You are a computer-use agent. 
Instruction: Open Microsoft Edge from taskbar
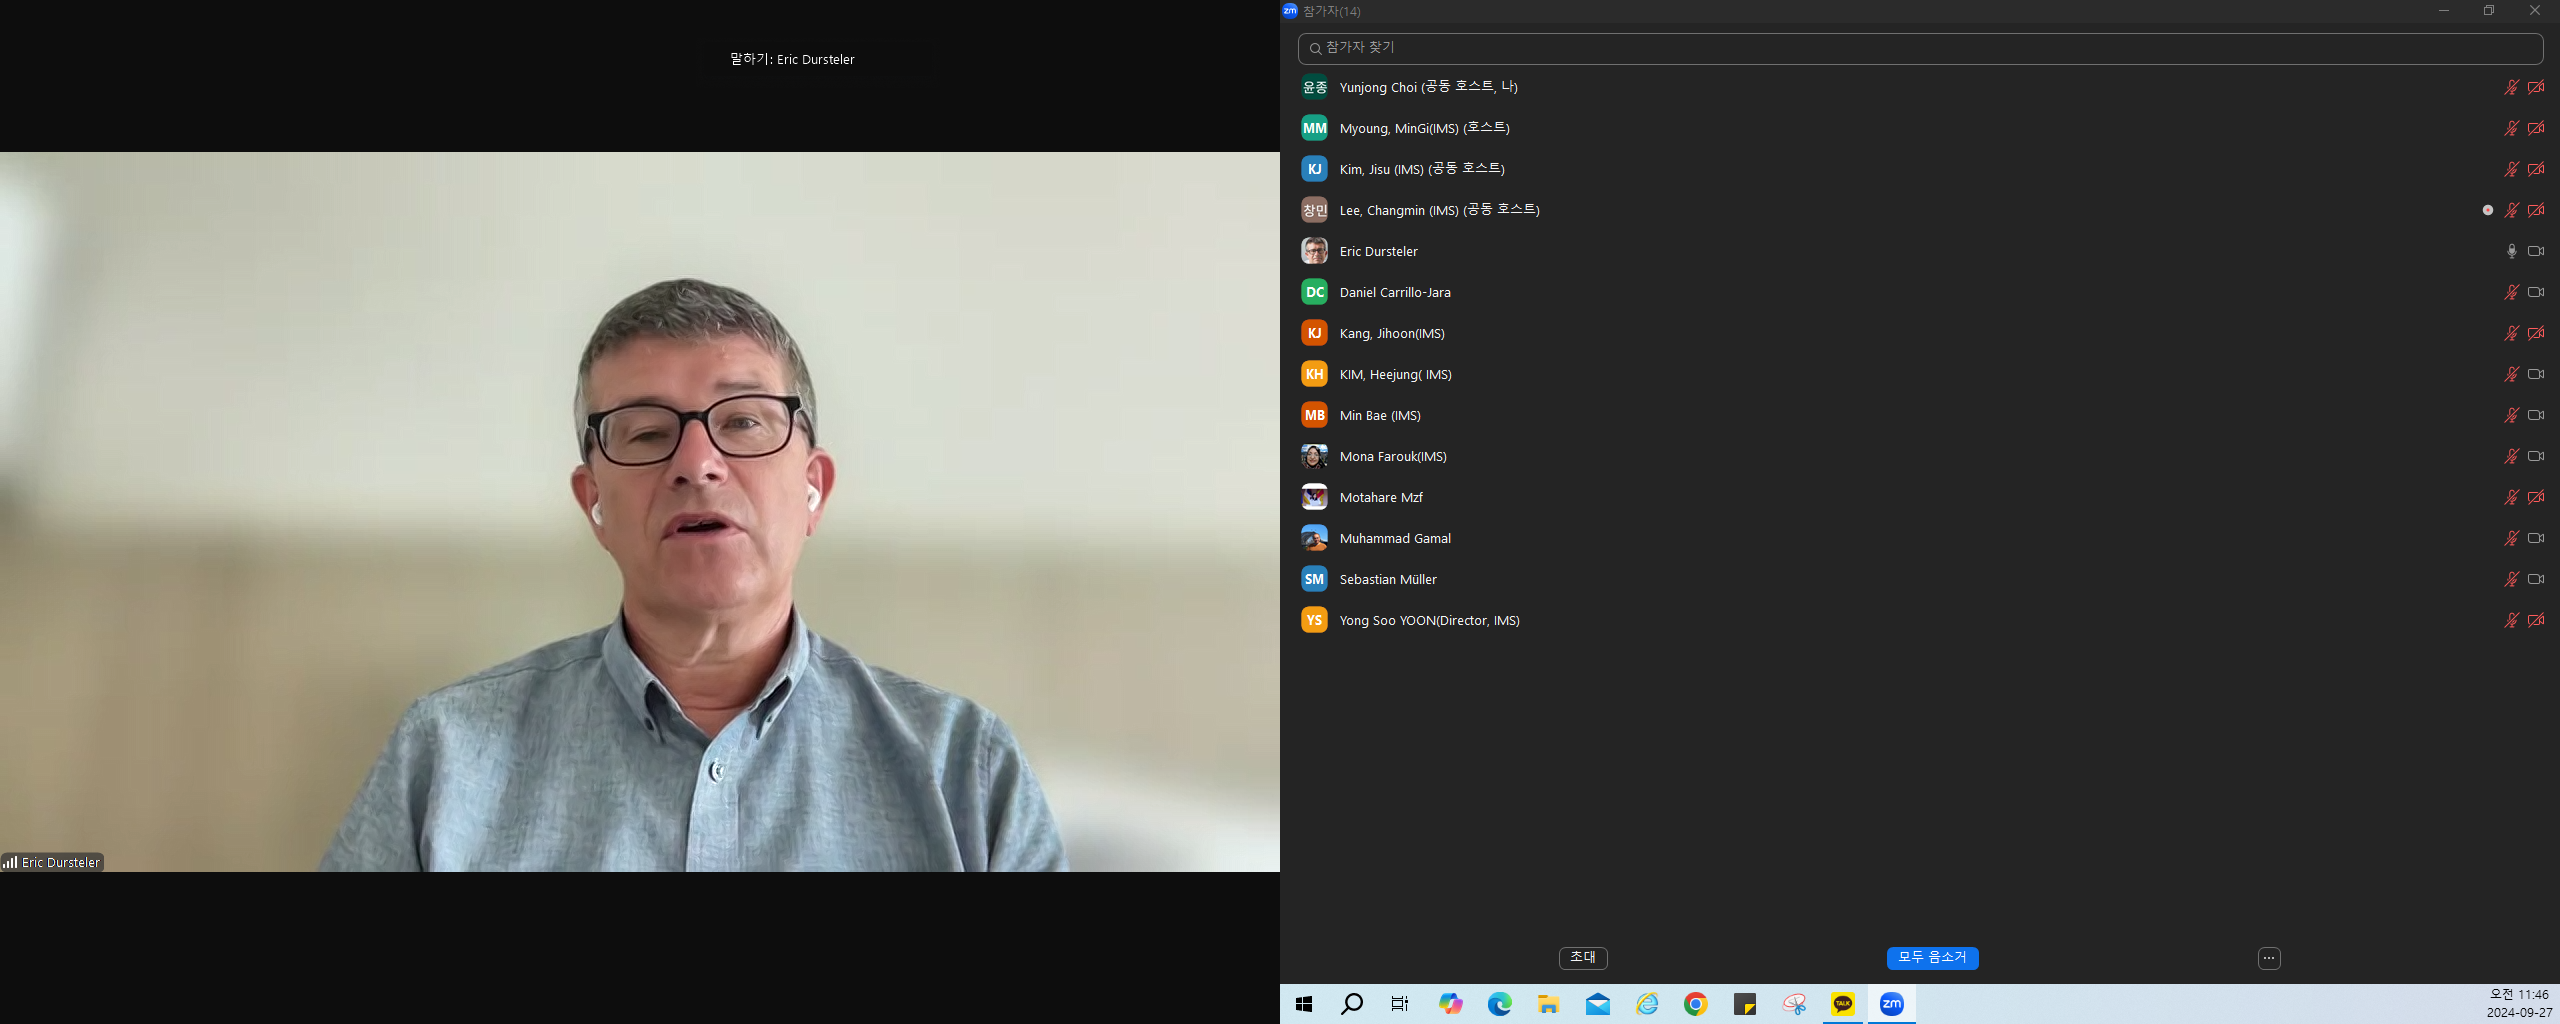coord(1499,1004)
